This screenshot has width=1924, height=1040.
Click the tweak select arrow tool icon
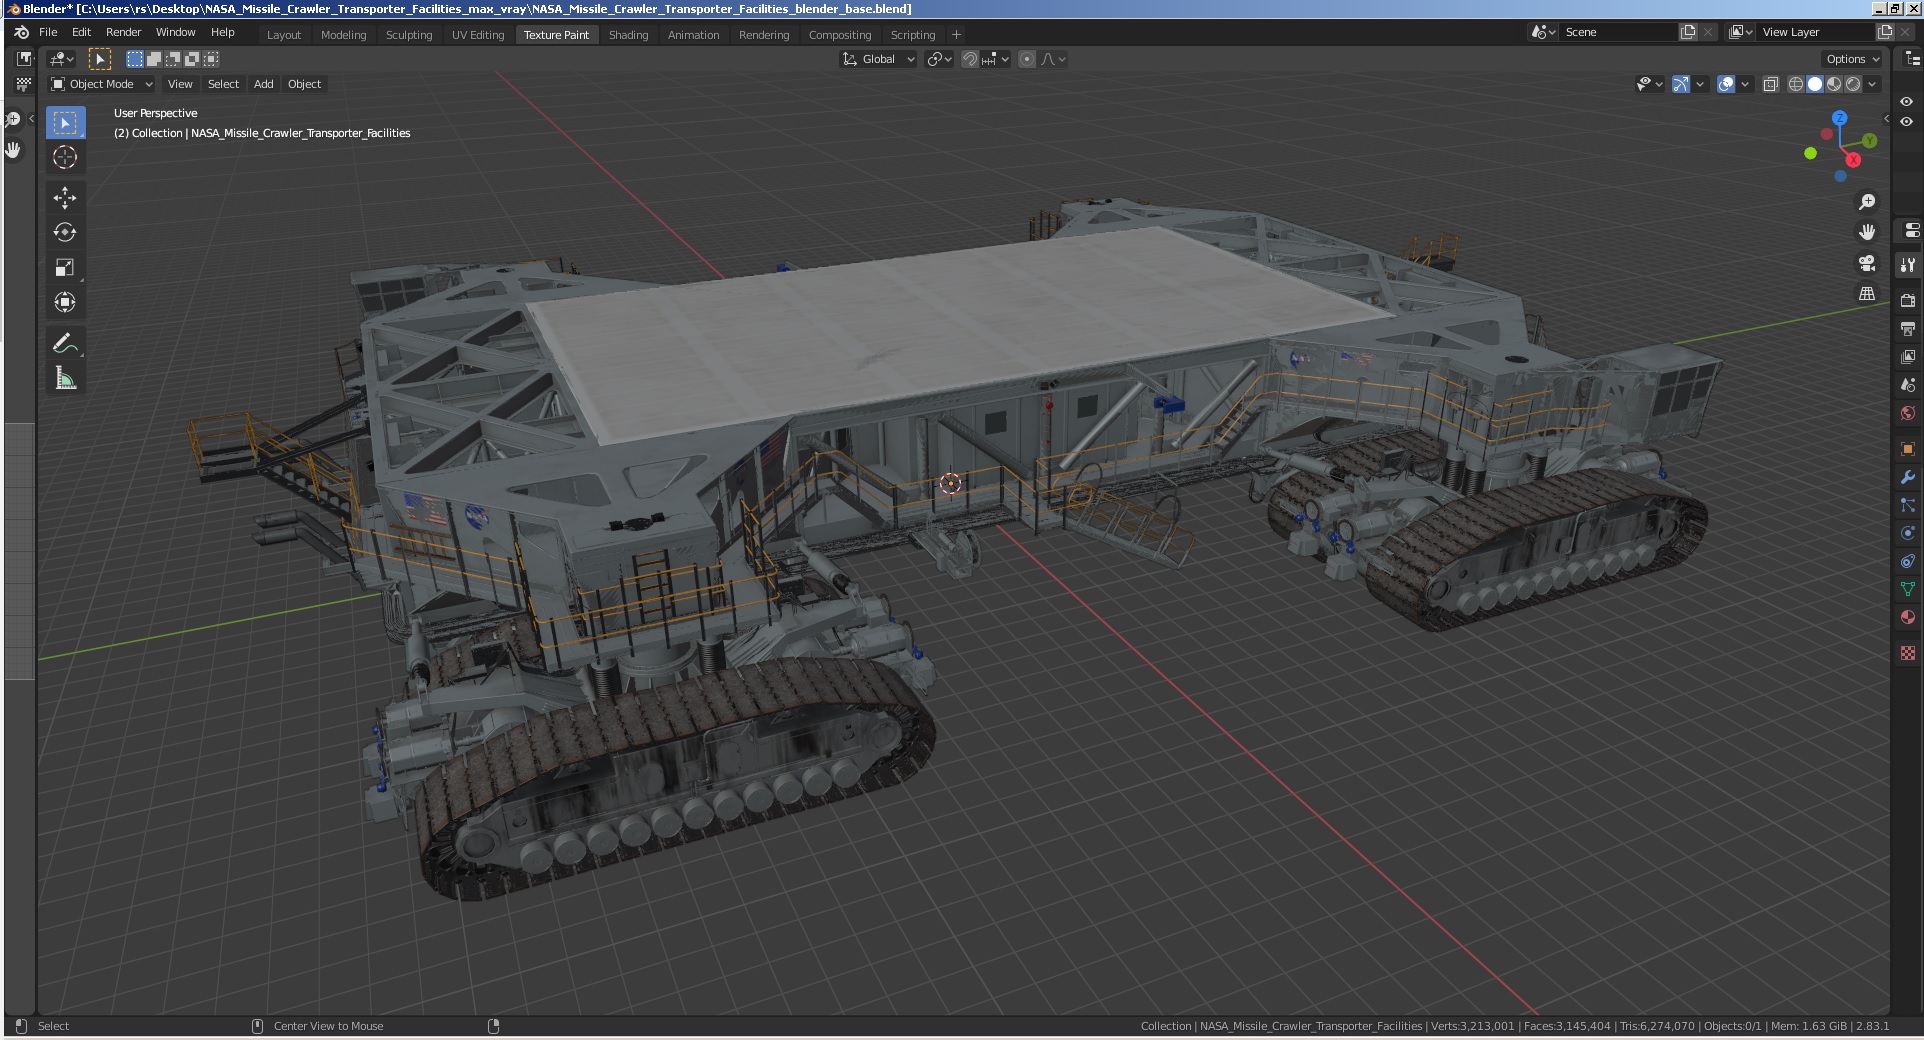click(x=100, y=59)
